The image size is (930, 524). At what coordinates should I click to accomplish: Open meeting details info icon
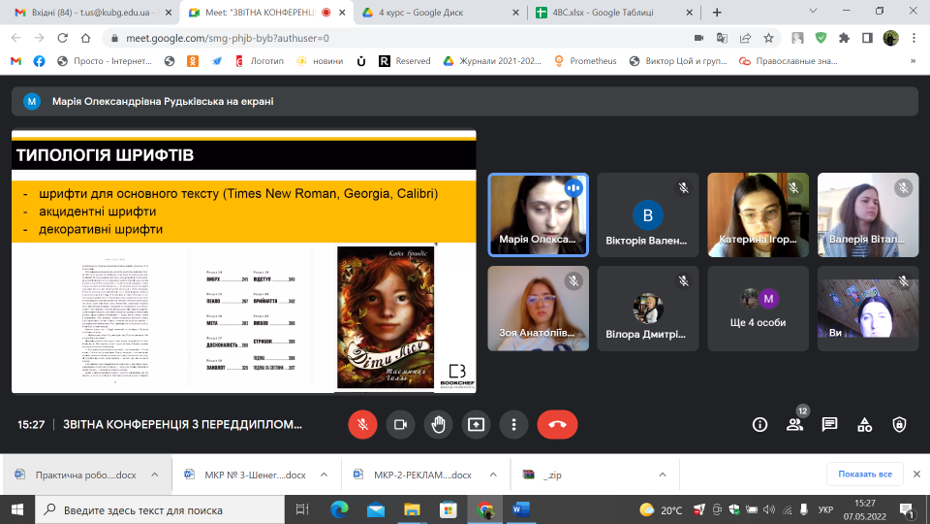pos(760,424)
